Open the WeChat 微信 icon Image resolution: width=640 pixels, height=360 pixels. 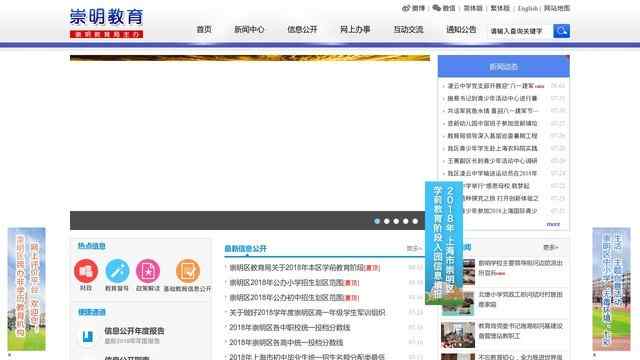[x=436, y=8]
